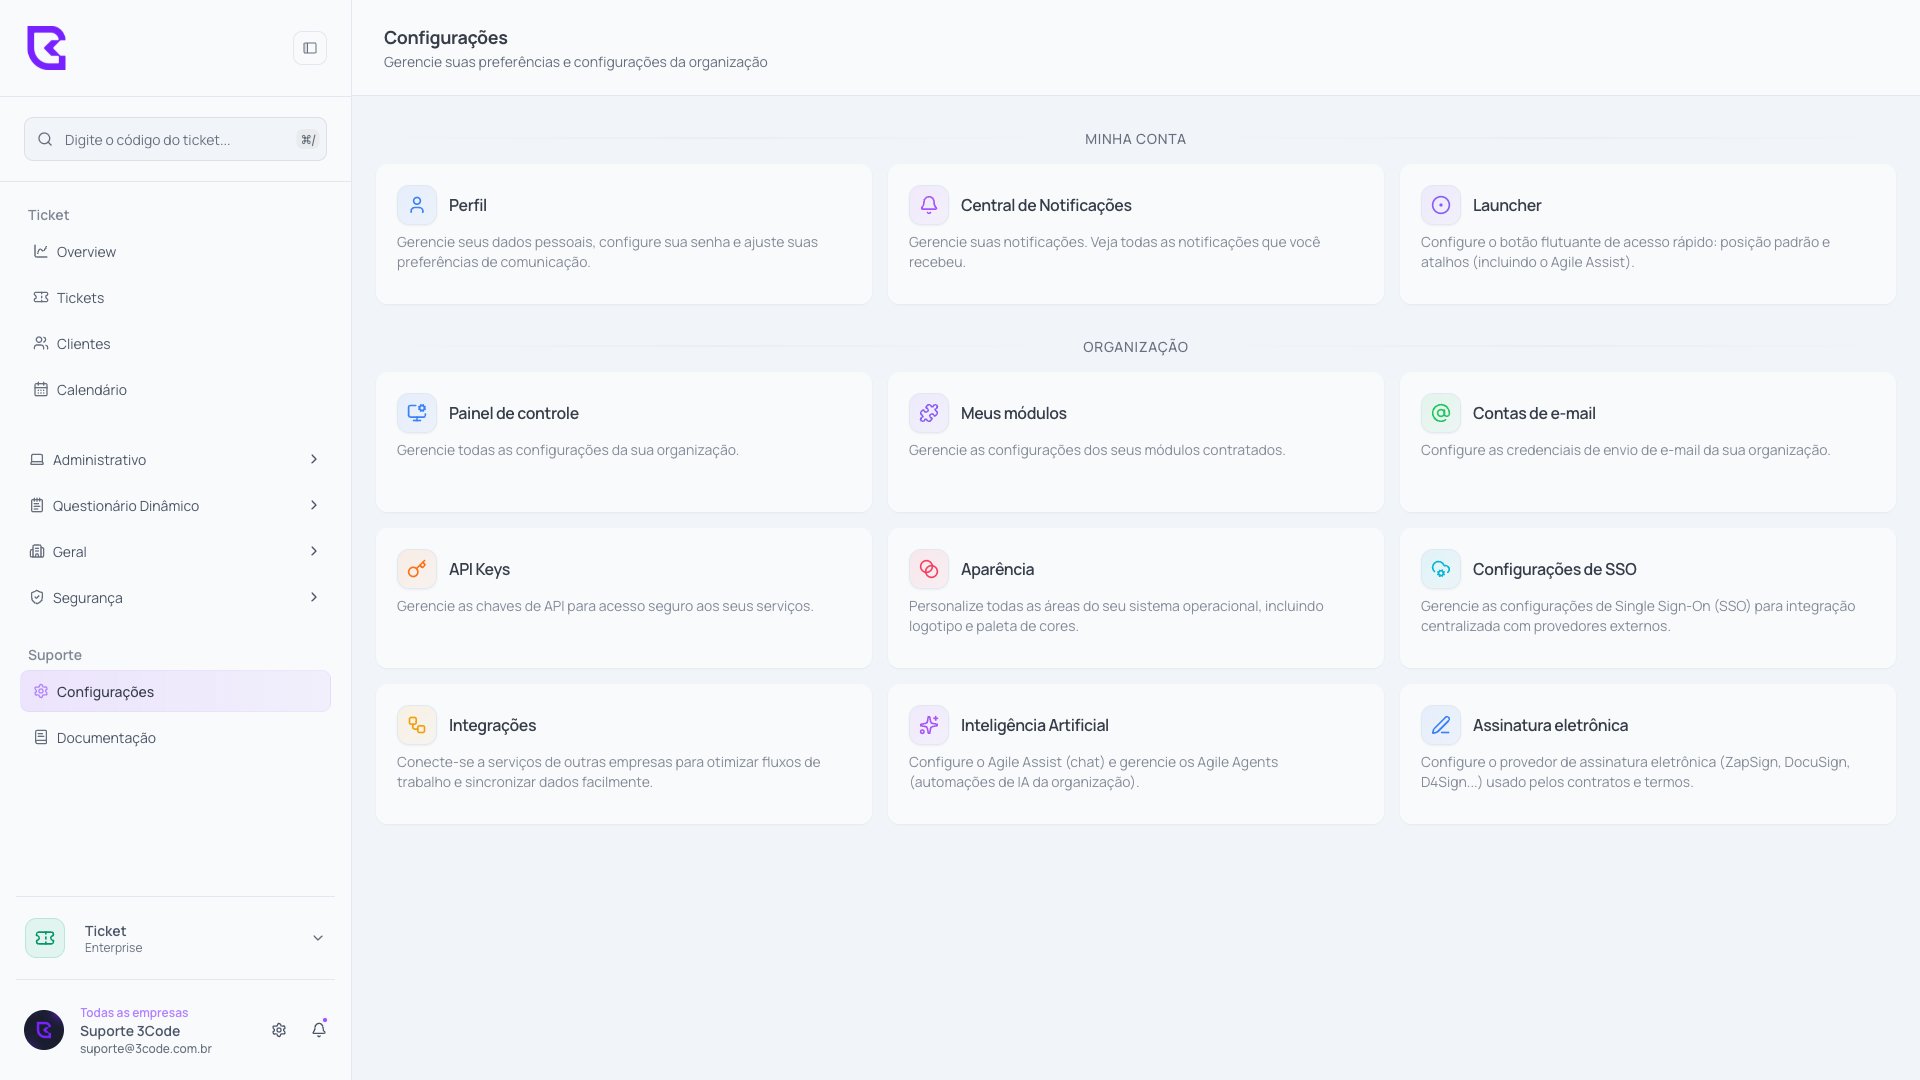Open notifications bell at sidebar bottom
This screenshot has width=1920, height=1080.
click(x=319, y=1030)
